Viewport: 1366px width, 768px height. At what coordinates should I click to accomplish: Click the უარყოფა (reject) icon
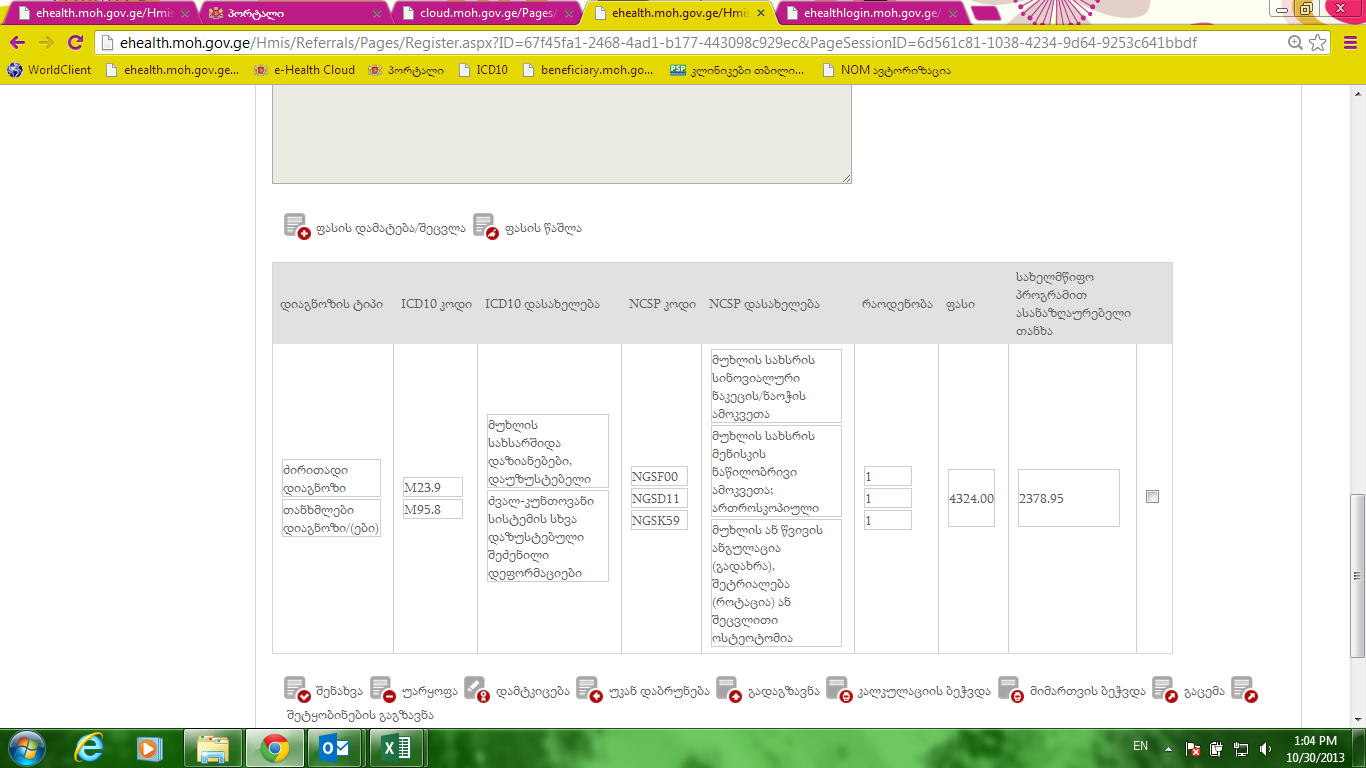point(382,689)
